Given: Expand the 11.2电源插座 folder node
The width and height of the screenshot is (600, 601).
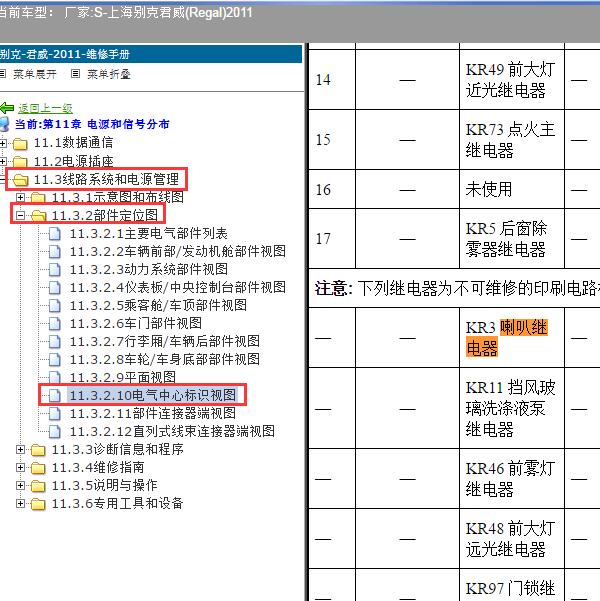Looking at the screenshot, I should (3, 161).
